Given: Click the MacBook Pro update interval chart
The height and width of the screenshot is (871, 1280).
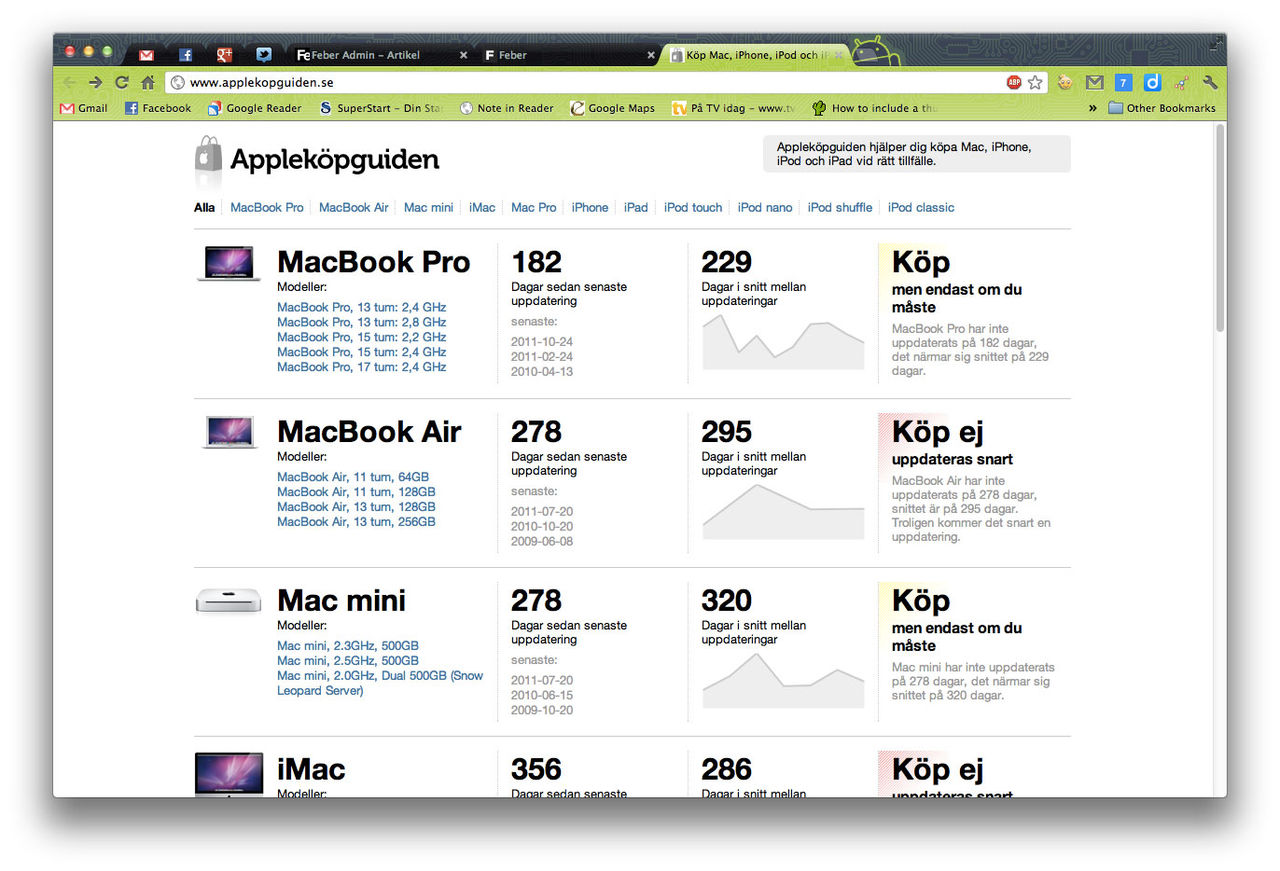Looking at the screenshot, I should (783, 342).
